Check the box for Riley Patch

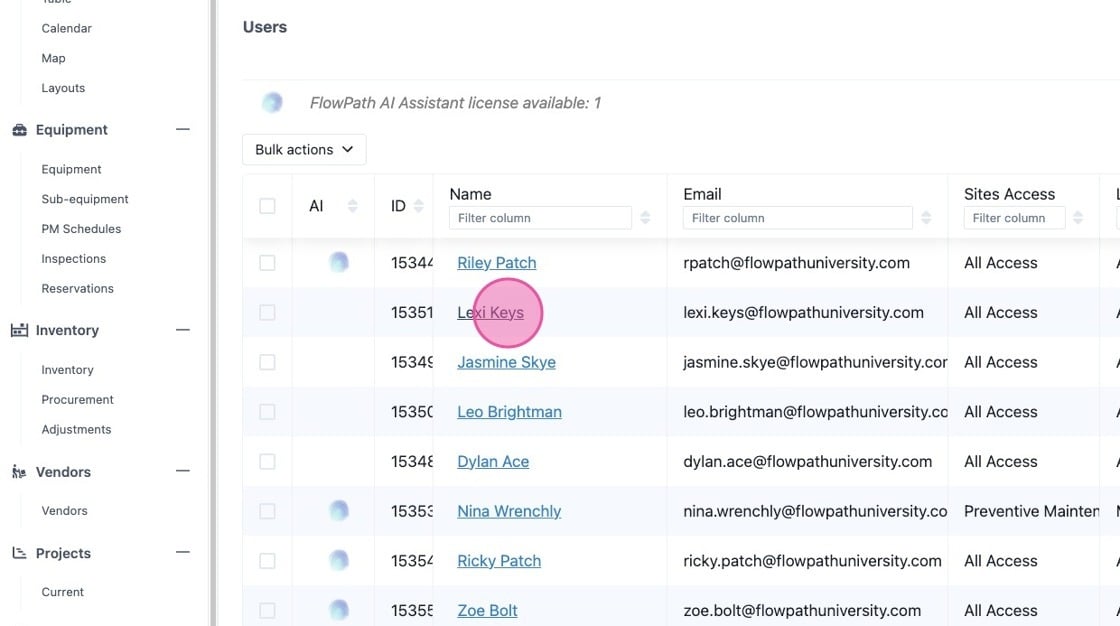(267, 262)
